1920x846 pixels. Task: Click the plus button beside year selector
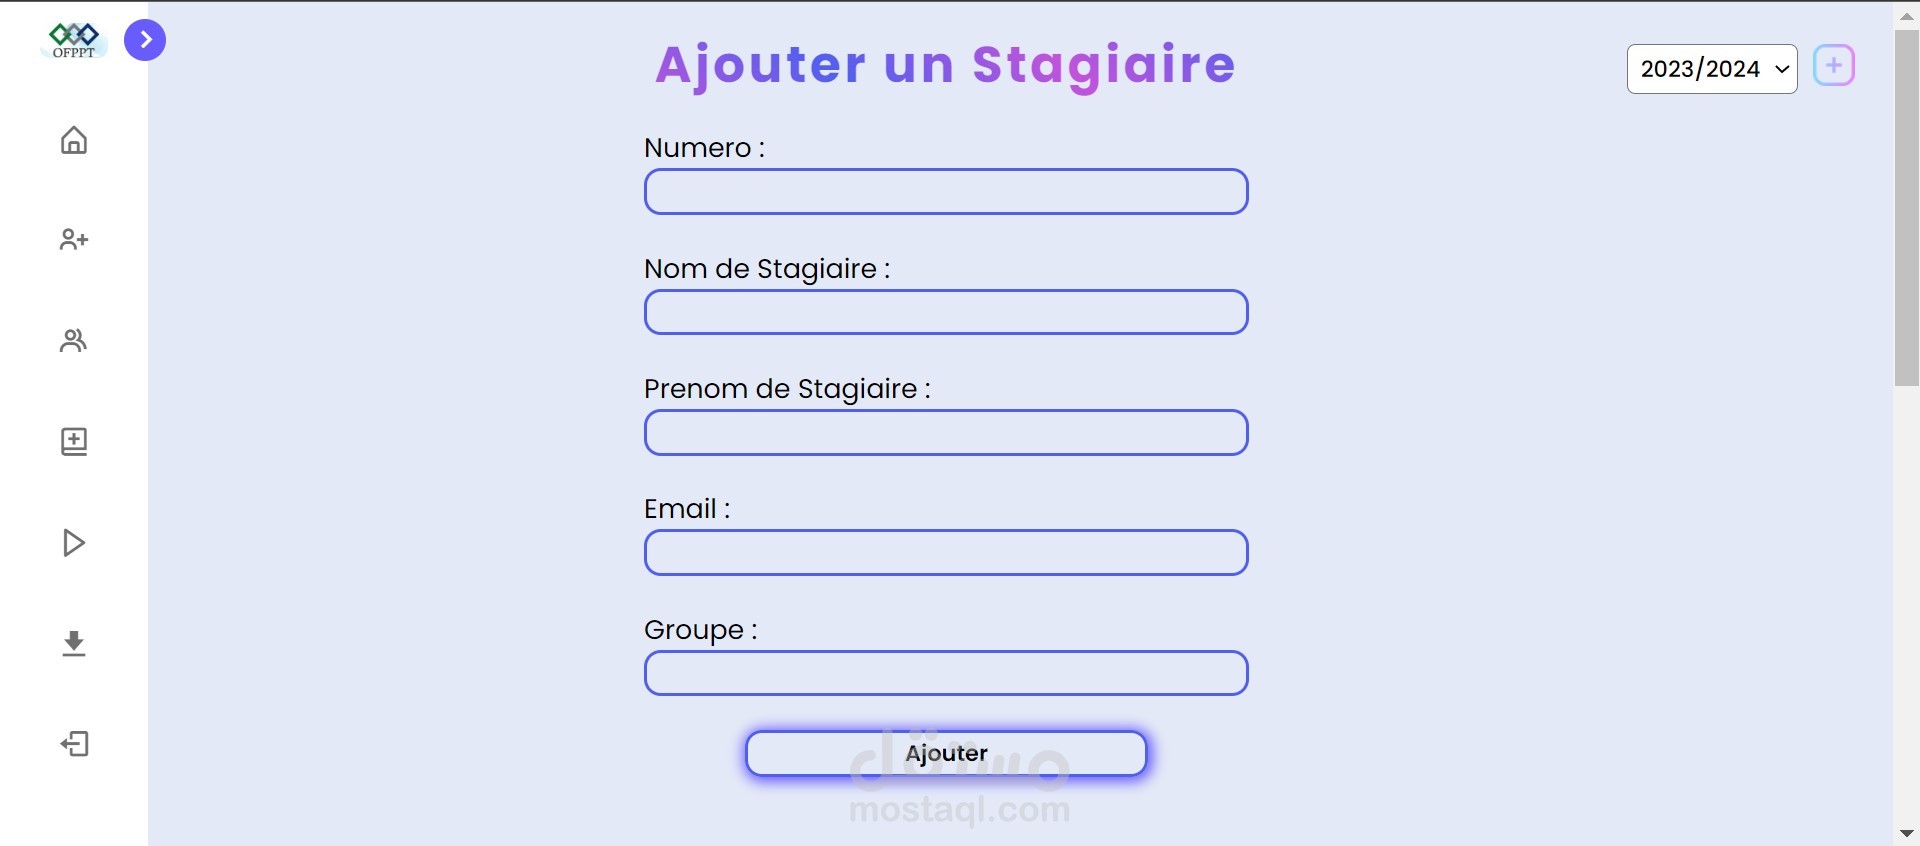[1833, 66]
